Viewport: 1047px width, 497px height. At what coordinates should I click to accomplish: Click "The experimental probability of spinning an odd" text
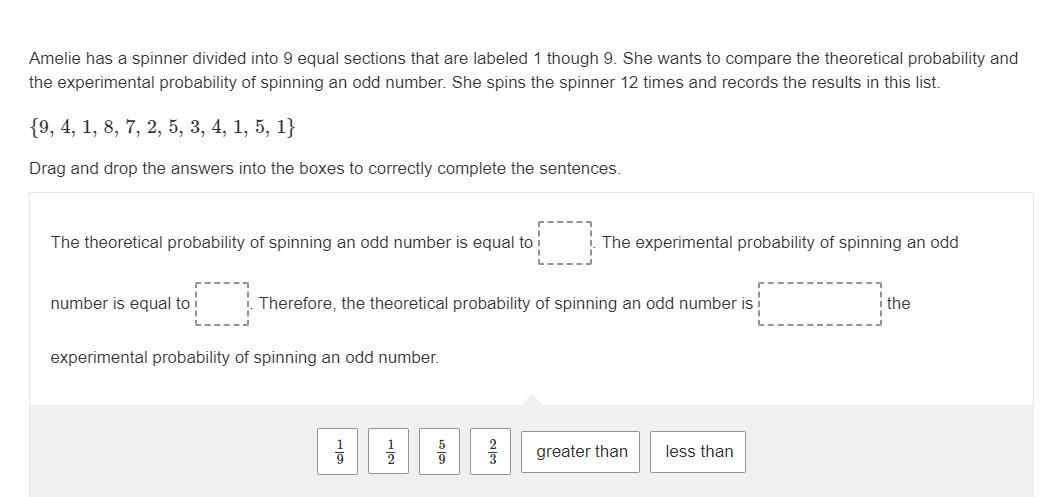[780, 243]
